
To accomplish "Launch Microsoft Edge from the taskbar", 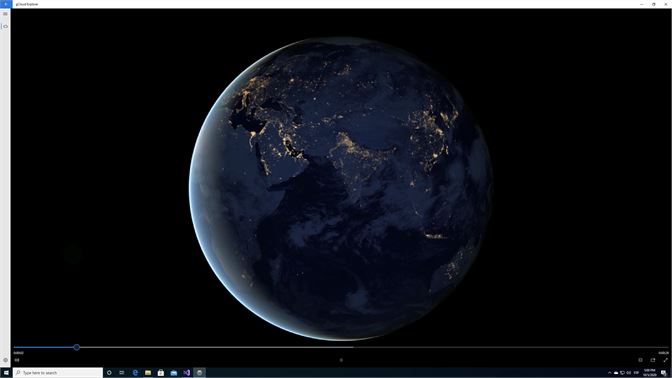I will pyautogui.click(x=135, y=372).
